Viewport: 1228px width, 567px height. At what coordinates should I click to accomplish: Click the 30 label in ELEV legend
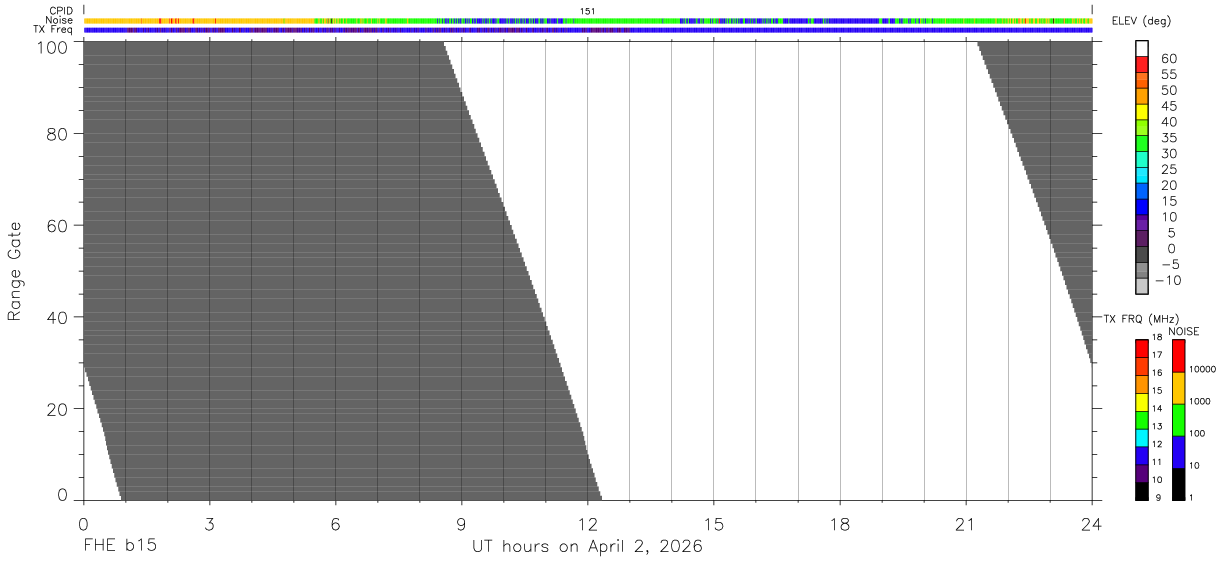click(x=1168, y=153)
